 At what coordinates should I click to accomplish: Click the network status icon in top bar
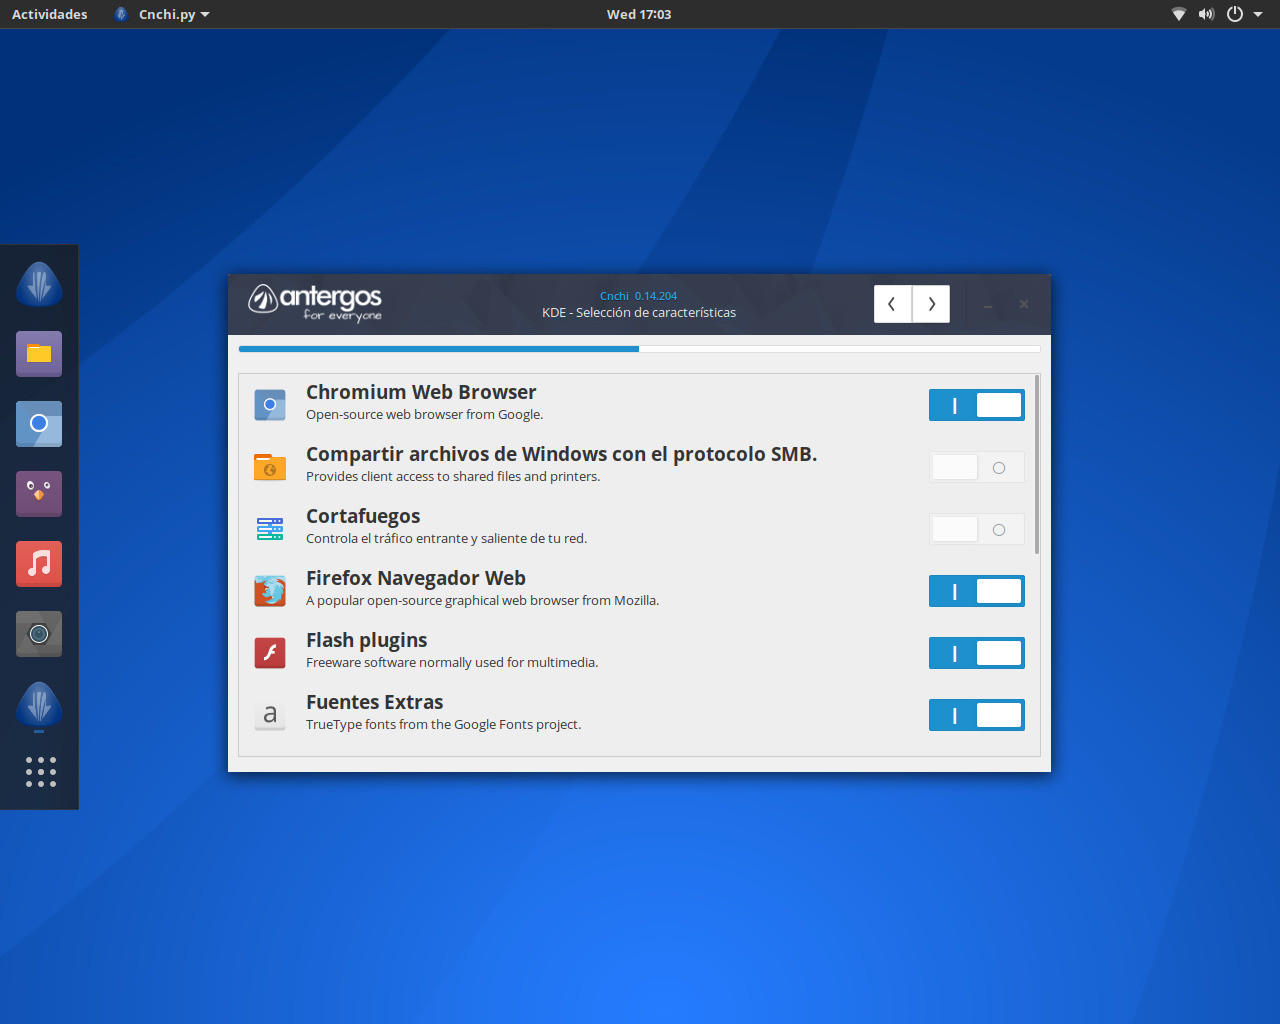(x=1179, y=14)
